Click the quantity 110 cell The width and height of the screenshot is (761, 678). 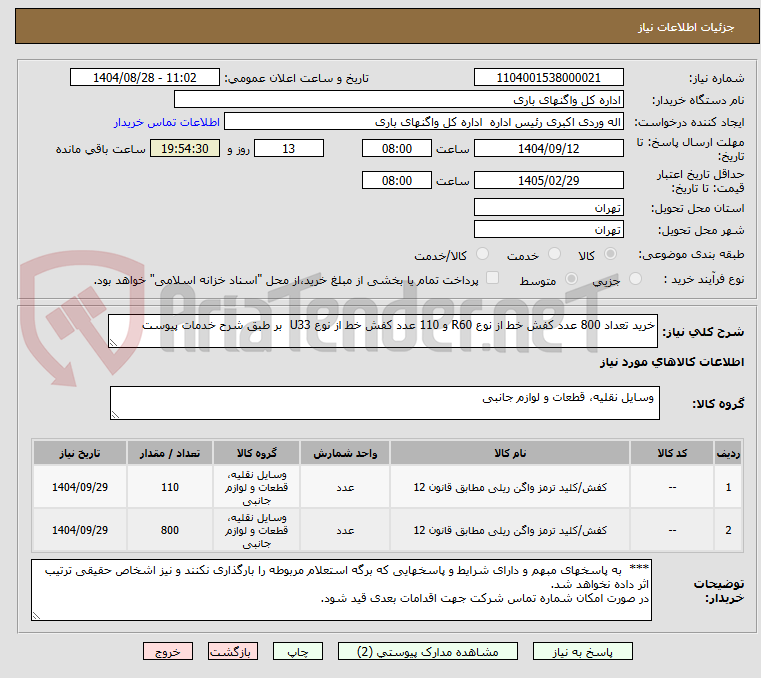point(170,487)
